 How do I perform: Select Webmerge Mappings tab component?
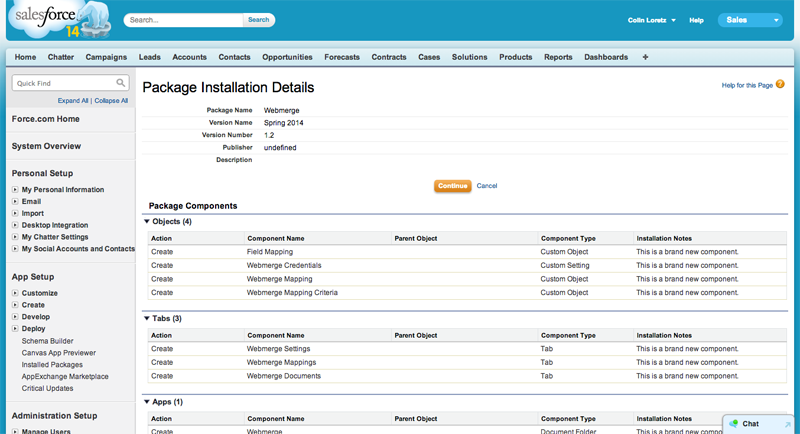[x=281, y=362]
